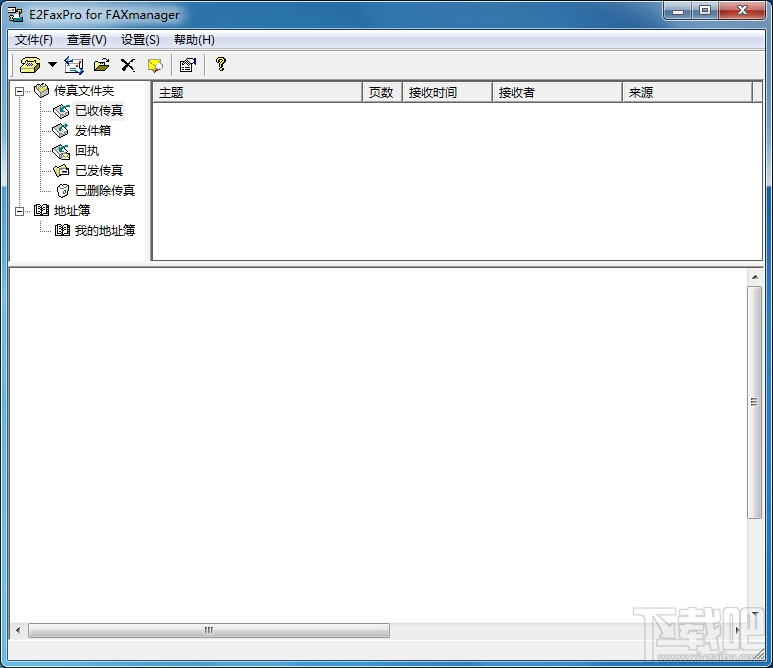Open the 查看(V) menu
773x668 pixels.
point(87,40)
